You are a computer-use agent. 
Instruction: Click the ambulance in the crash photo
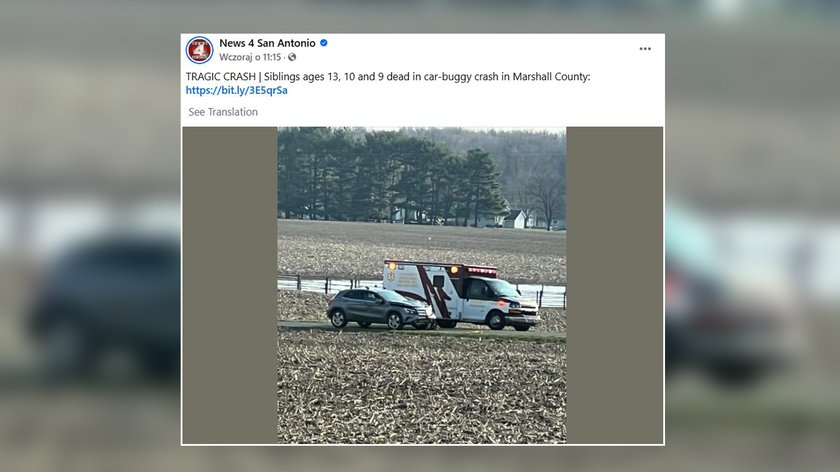tap(462, 295)
